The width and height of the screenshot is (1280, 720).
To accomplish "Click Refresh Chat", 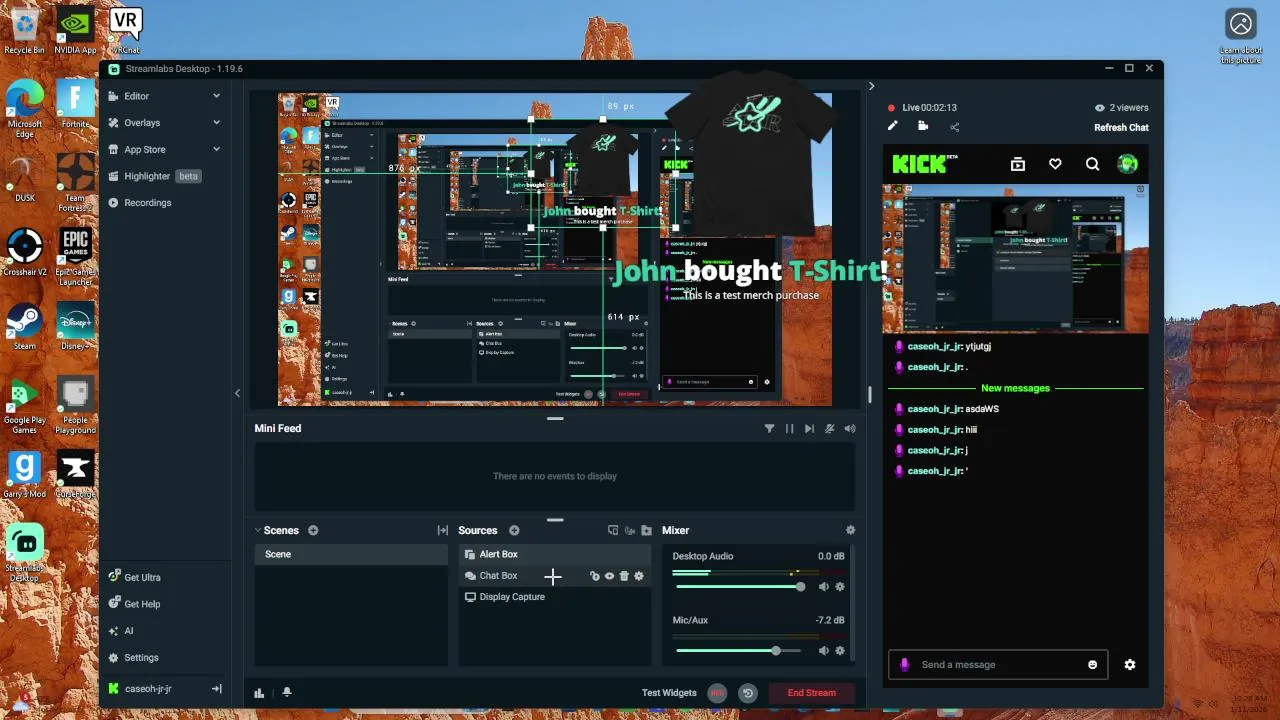I will 1121,128.
